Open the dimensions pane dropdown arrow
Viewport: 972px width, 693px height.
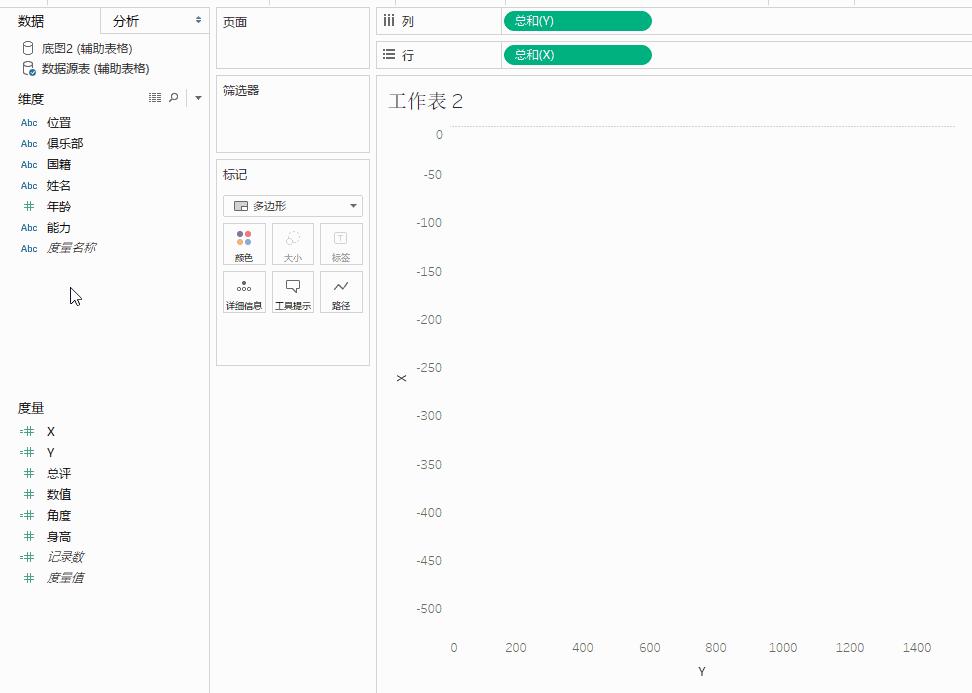pyautogui.click(x=198, y=98)
